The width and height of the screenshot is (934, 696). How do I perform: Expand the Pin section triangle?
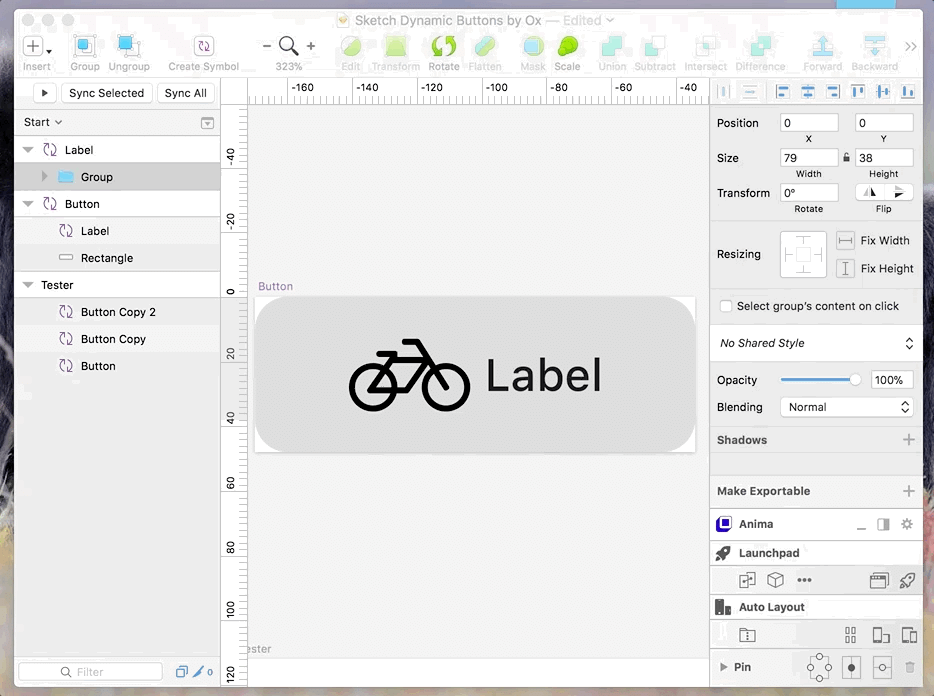coord(723,667)
